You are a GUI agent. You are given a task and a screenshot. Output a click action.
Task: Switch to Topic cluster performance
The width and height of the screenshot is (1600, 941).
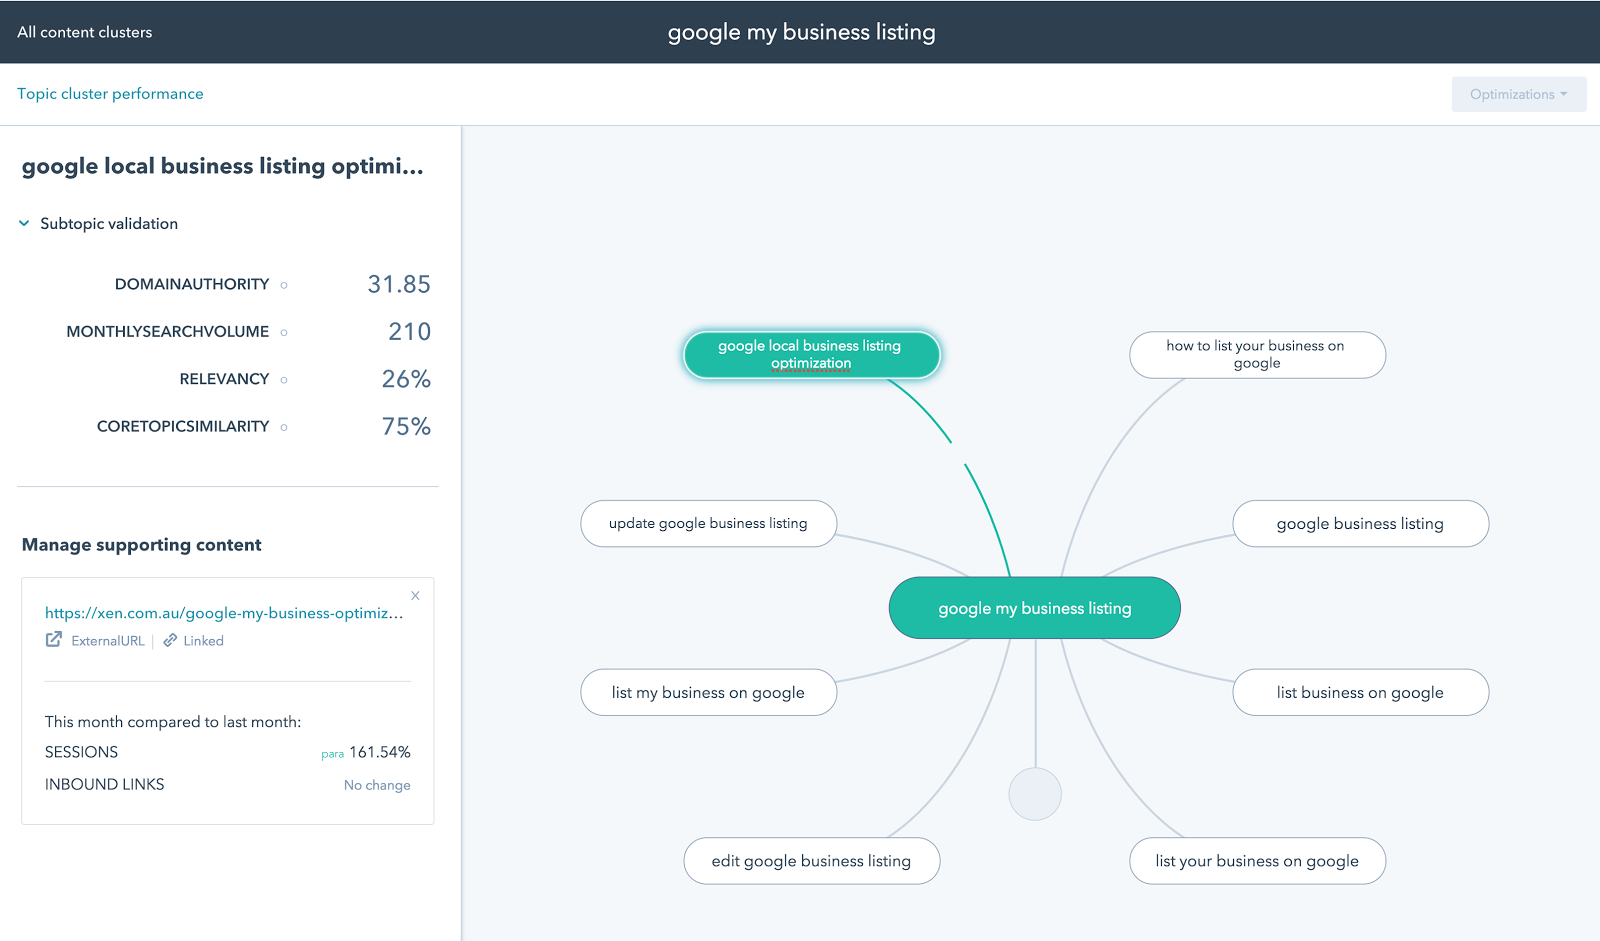tap(110, 93)
